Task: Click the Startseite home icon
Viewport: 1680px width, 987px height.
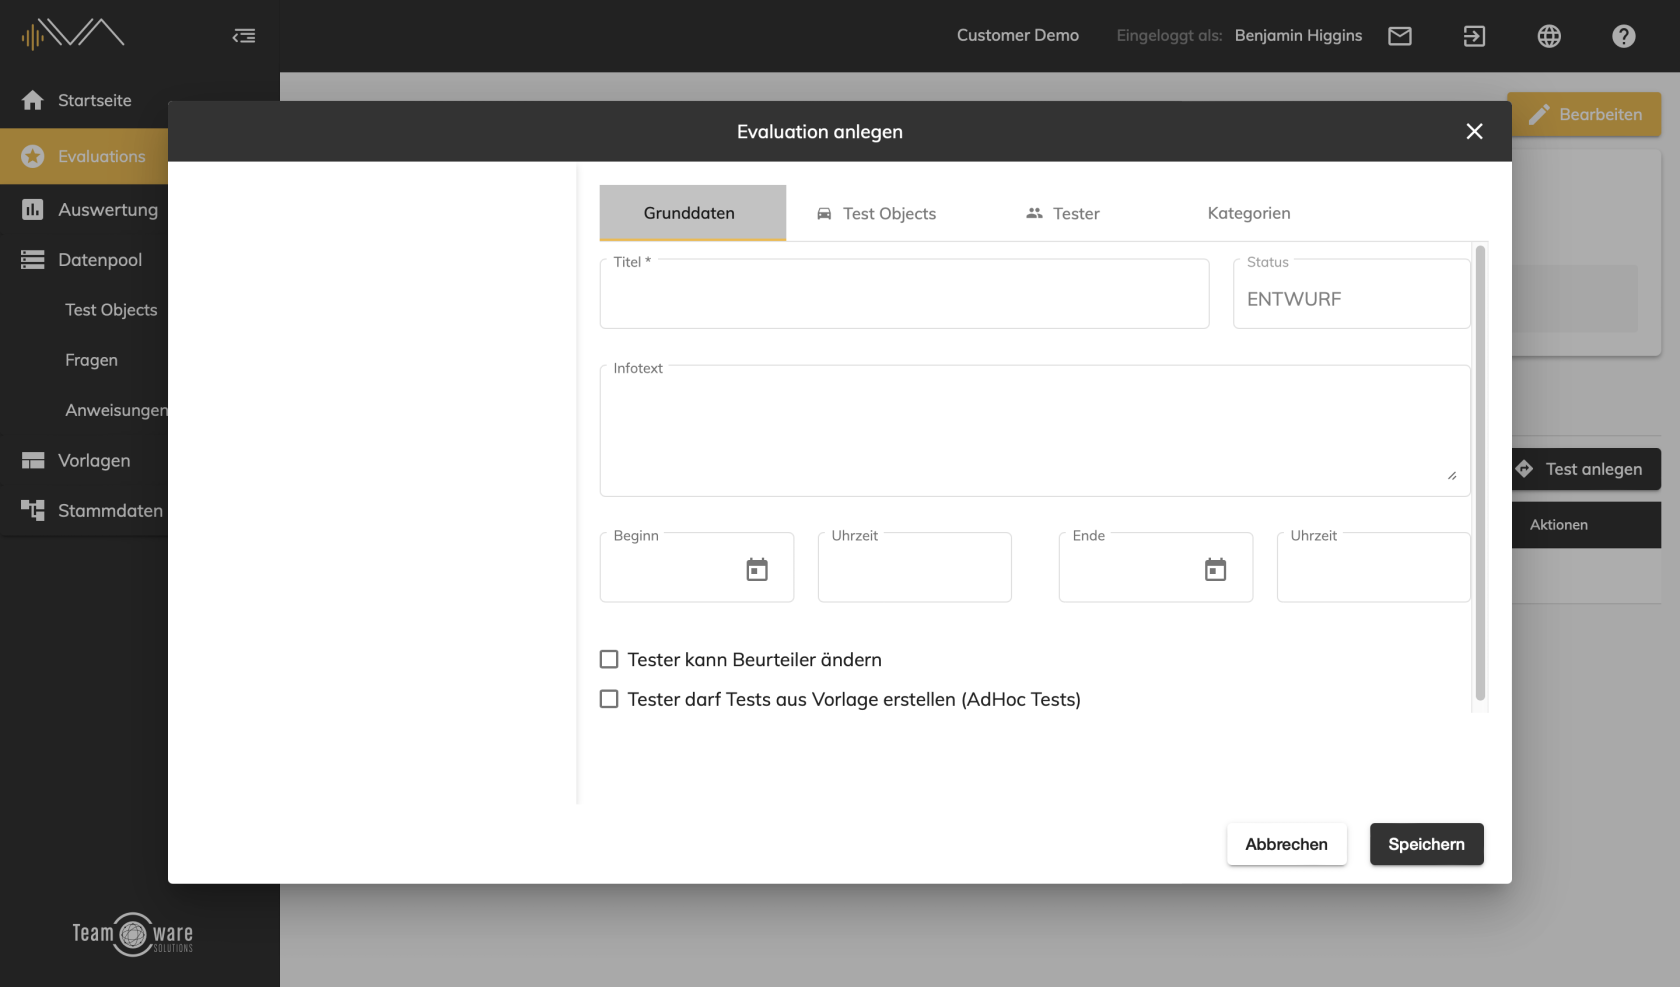Action: point(33,100)
